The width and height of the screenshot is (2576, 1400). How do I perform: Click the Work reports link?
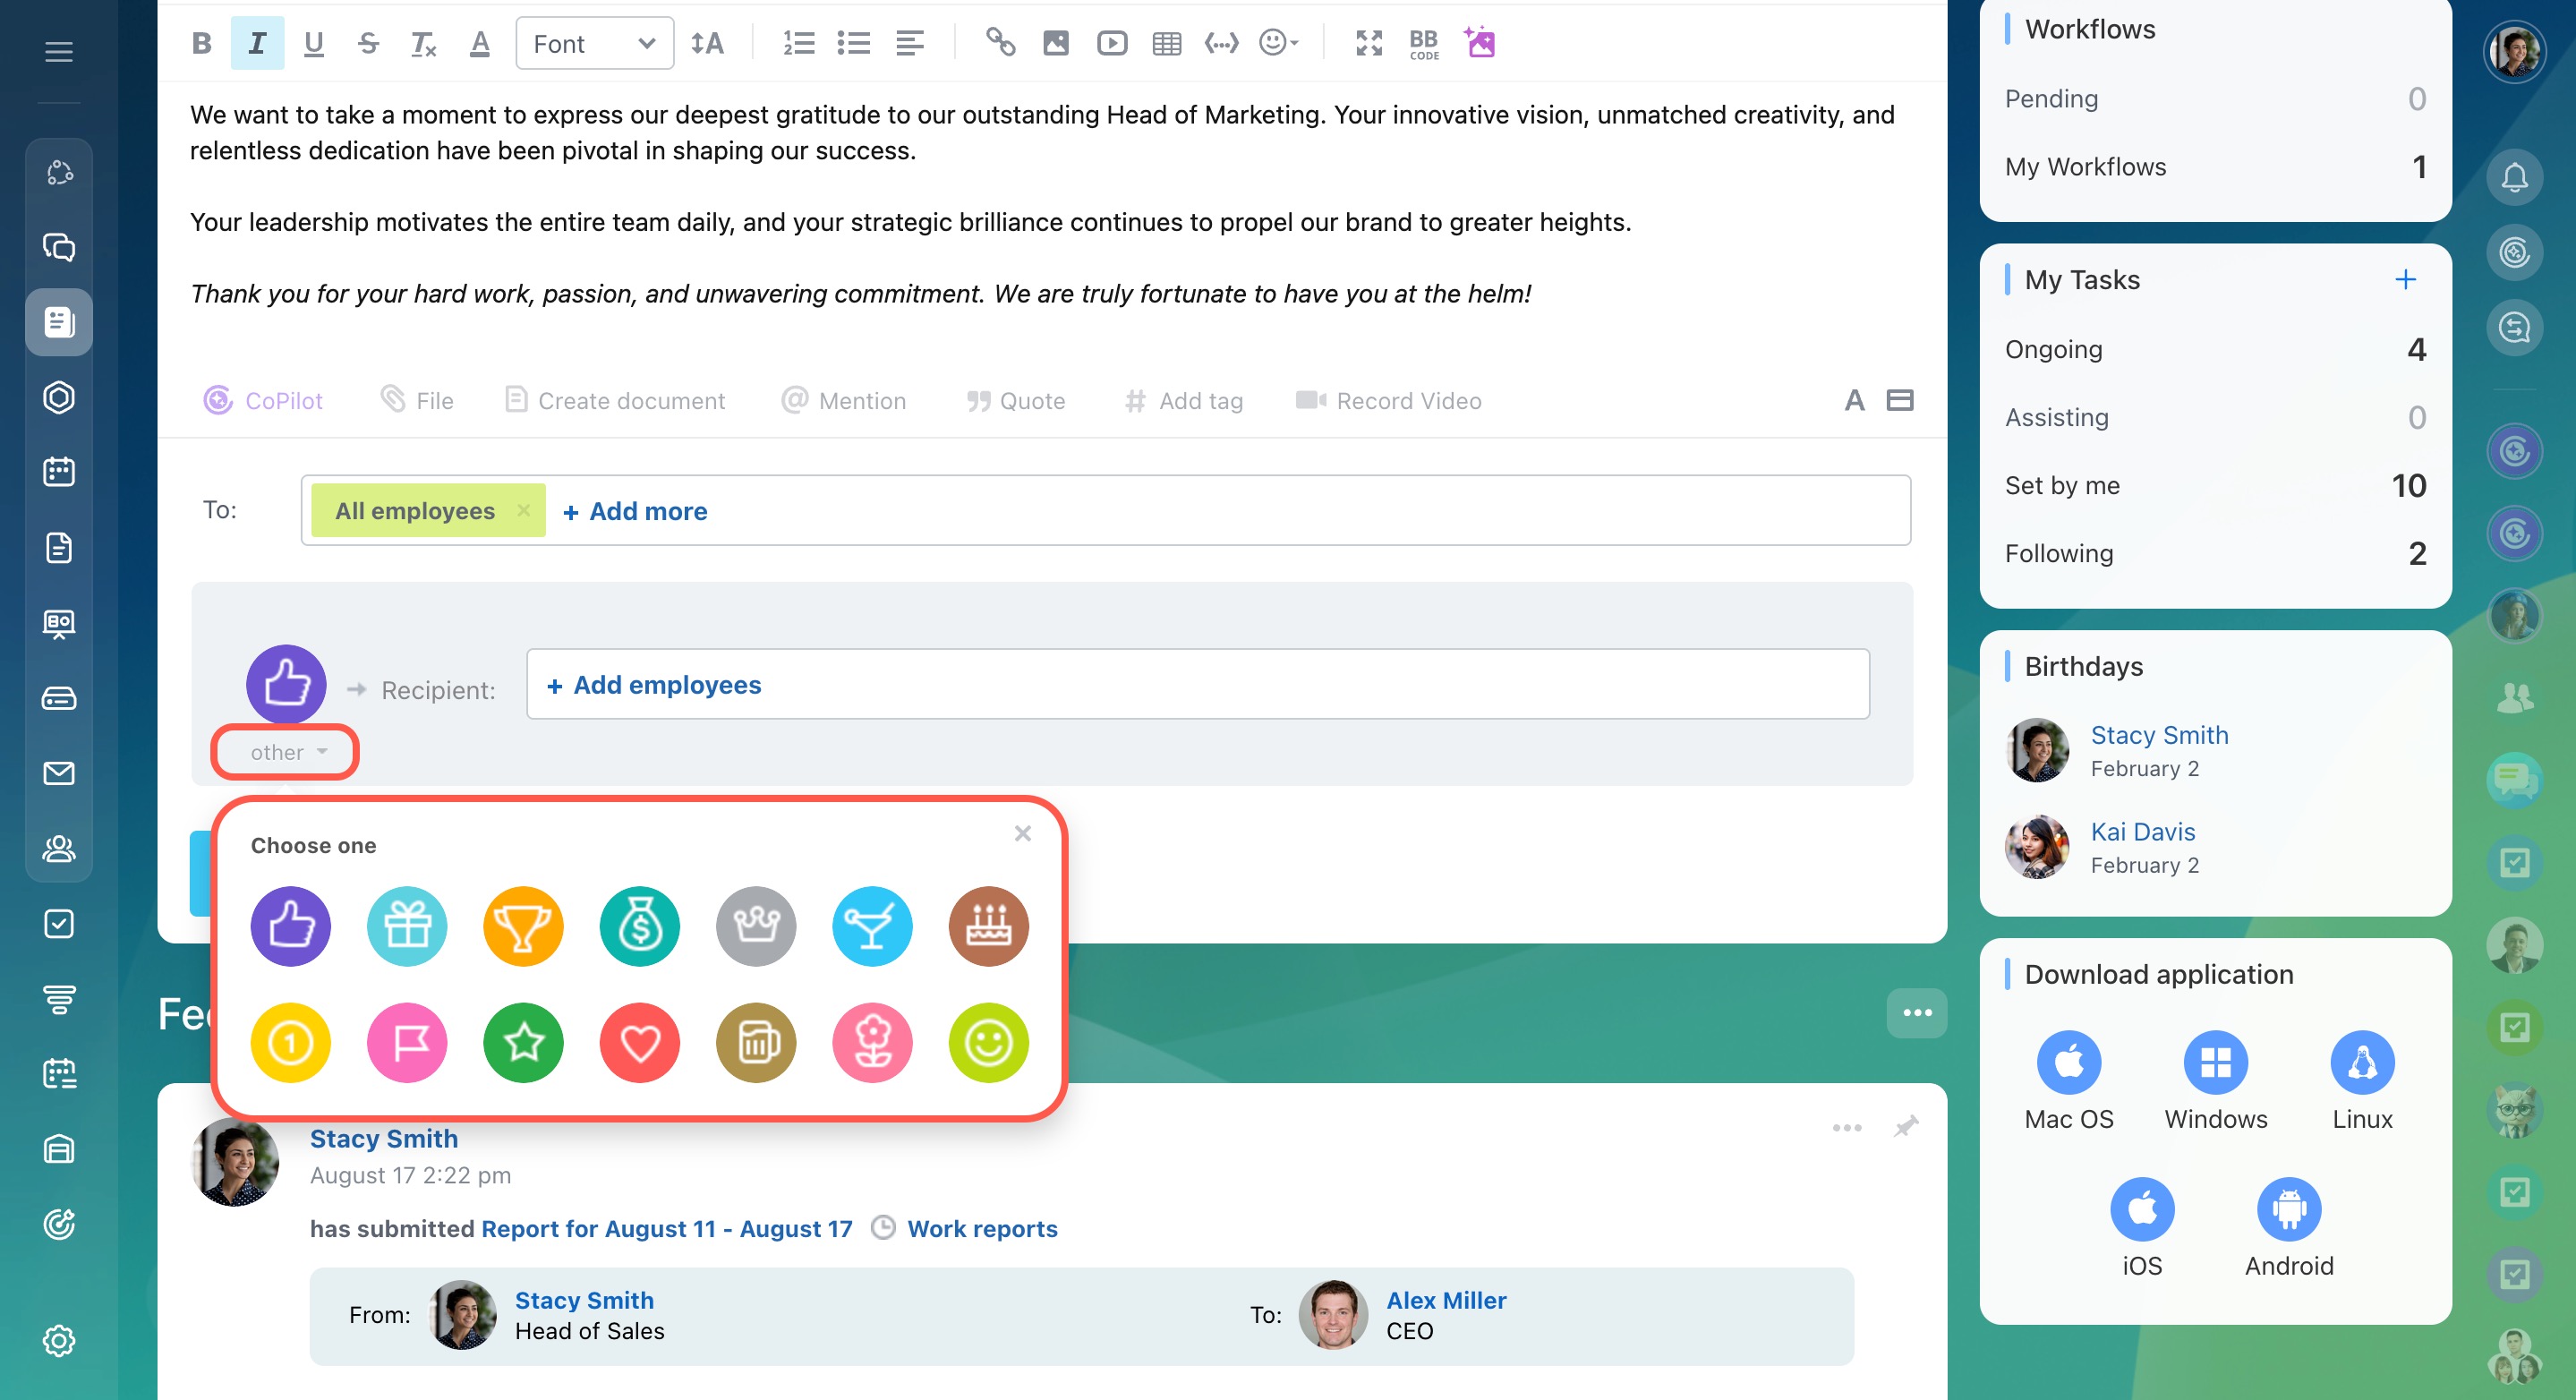(x=982, y=1228)
